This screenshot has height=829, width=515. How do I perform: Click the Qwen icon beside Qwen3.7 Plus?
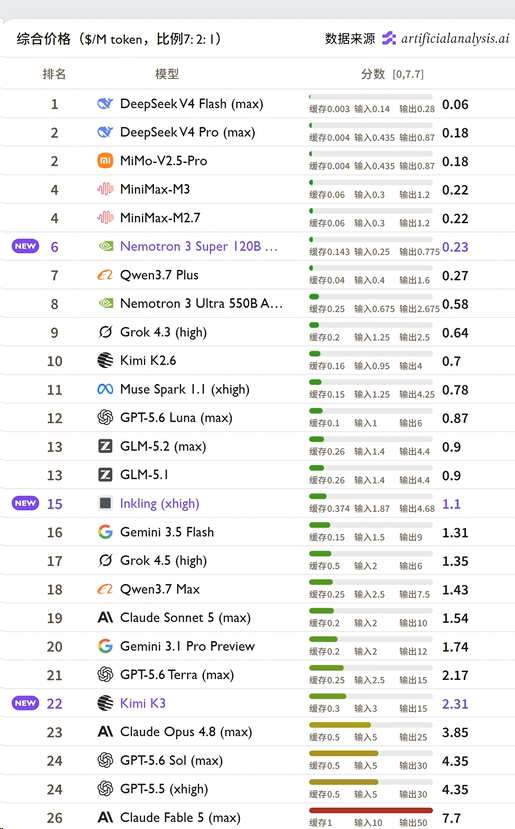[x=105, y=275]
